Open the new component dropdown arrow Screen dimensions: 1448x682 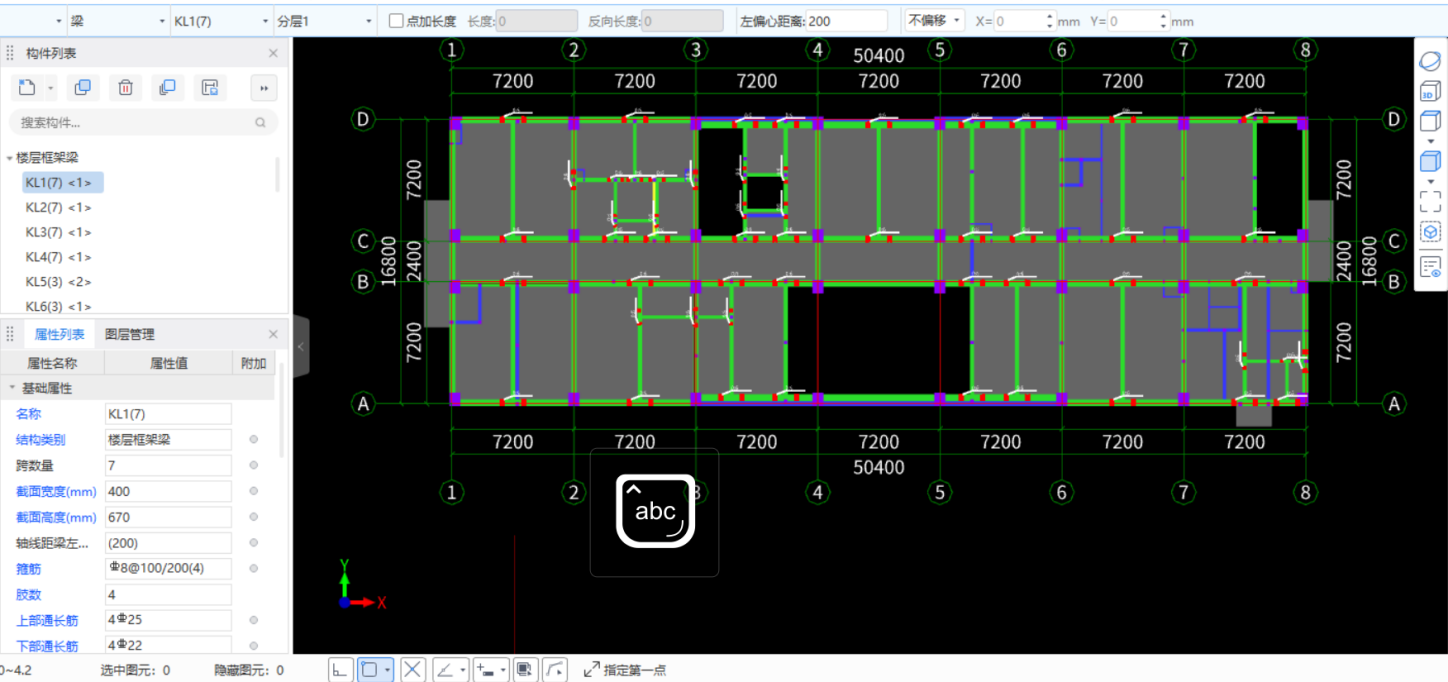coord(51,88)
